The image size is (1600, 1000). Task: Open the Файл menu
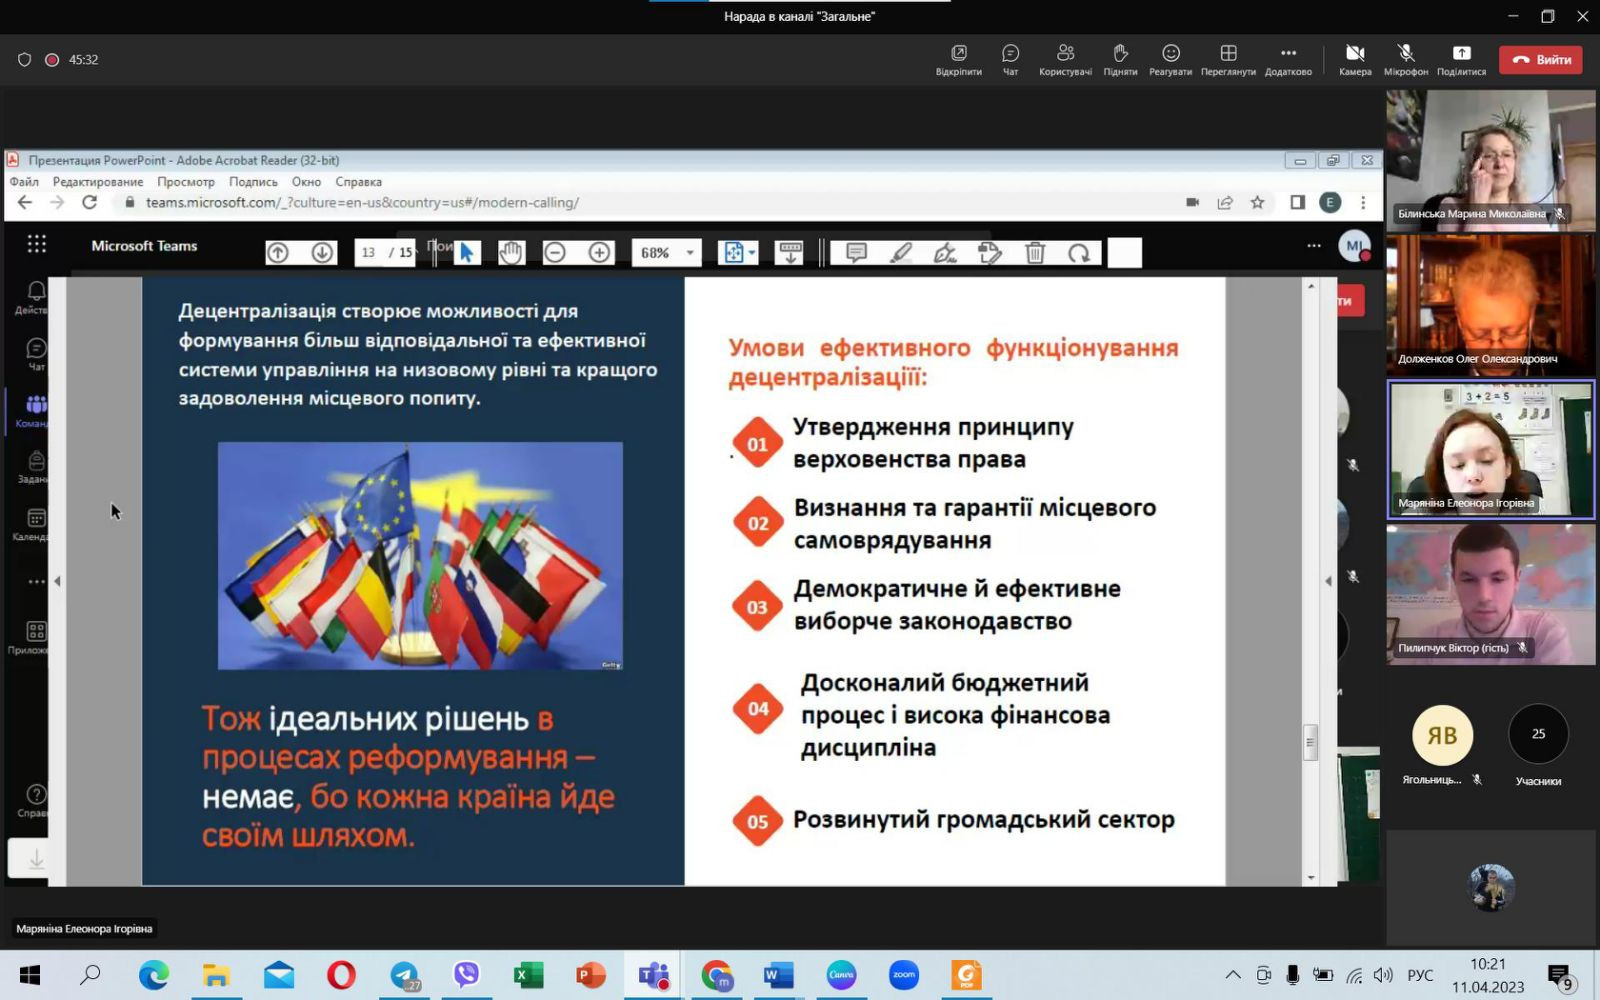coord(24,182)
